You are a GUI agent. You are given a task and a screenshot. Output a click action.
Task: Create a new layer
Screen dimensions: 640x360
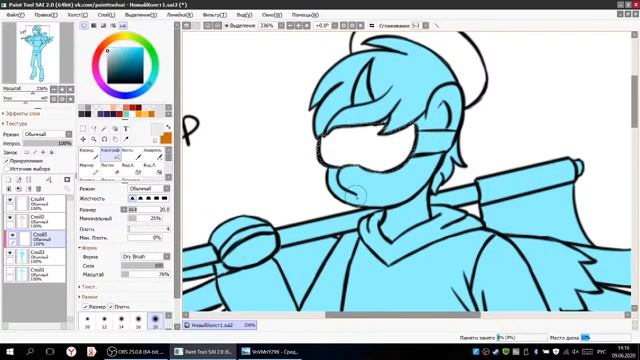(9, 180)
